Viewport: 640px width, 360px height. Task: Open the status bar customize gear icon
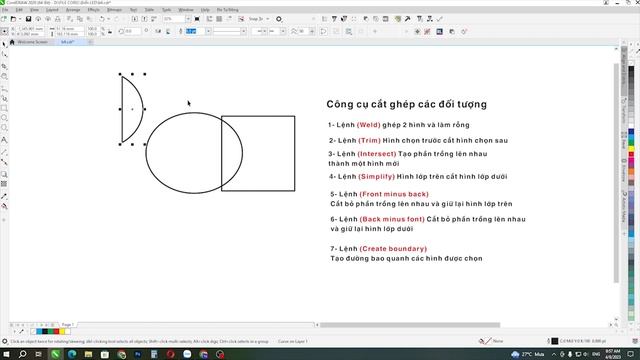click(x=4, y=341)
